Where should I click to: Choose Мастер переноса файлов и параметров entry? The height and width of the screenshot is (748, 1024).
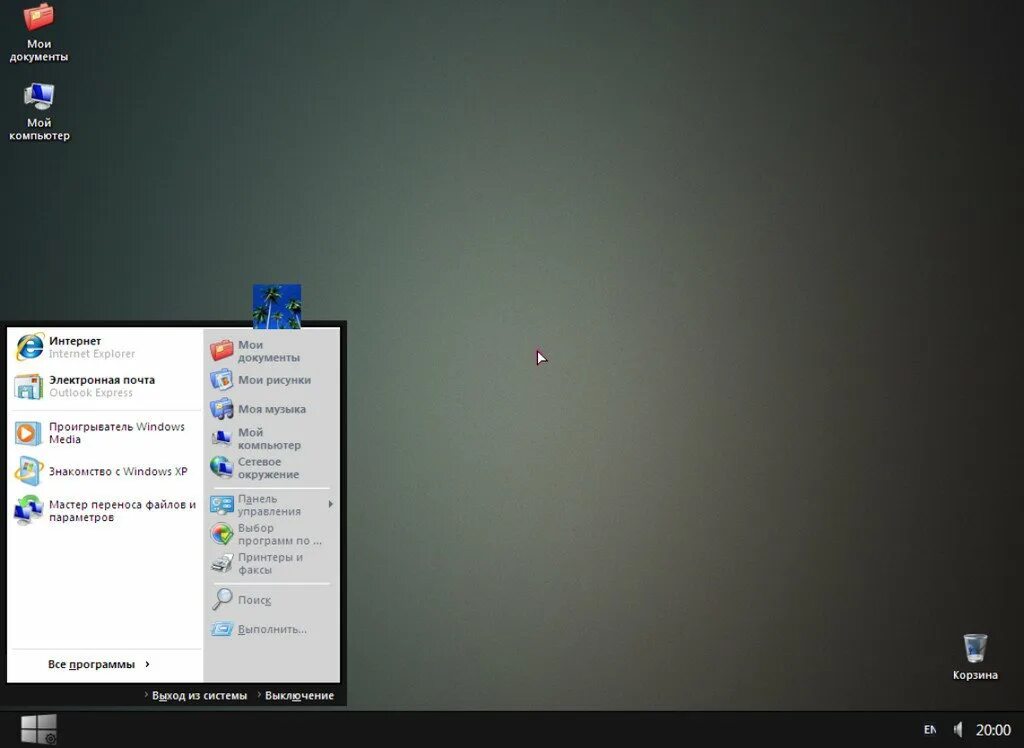(122, 511)
